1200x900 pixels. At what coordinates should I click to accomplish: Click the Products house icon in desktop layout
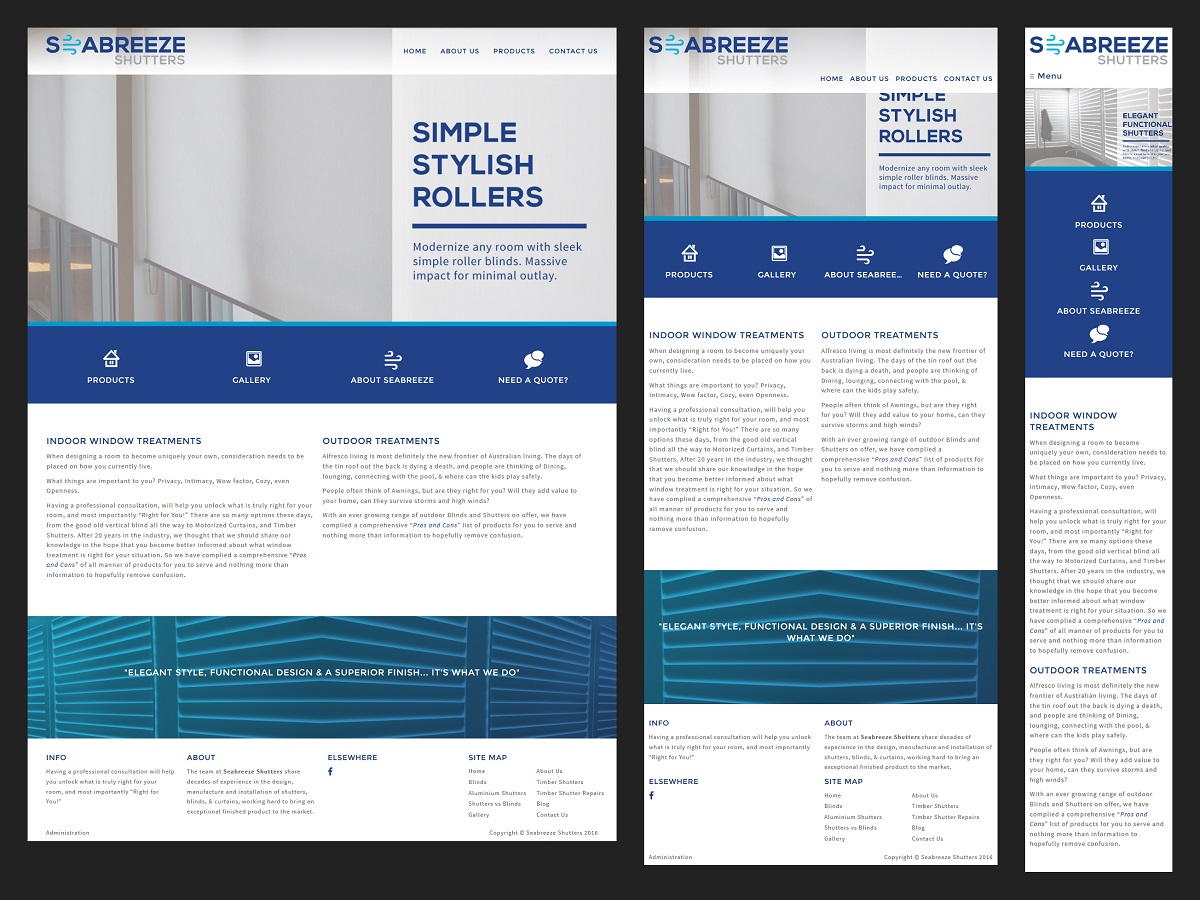[x=111, y=358]
